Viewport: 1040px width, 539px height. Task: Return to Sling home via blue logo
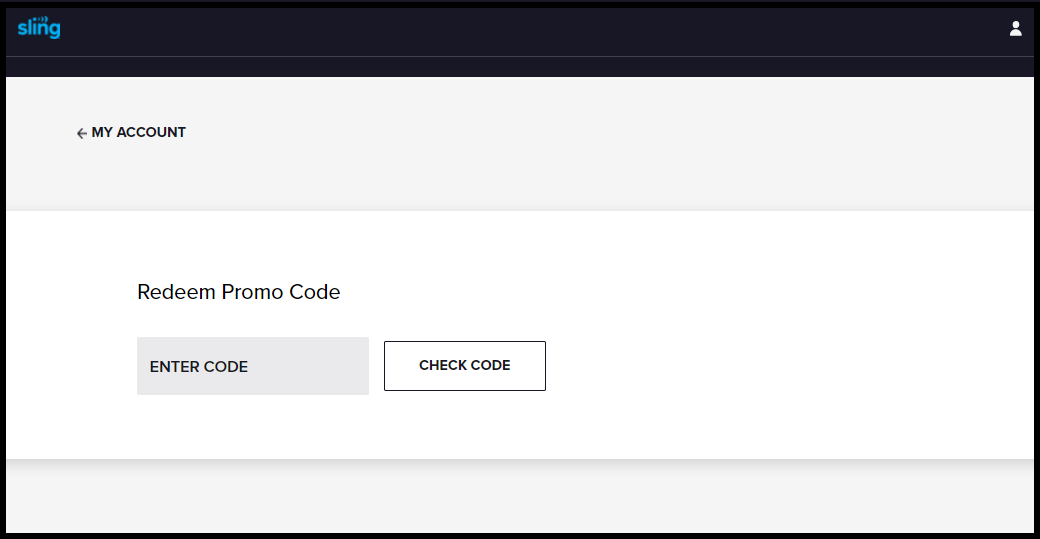(x=38, y=28)
